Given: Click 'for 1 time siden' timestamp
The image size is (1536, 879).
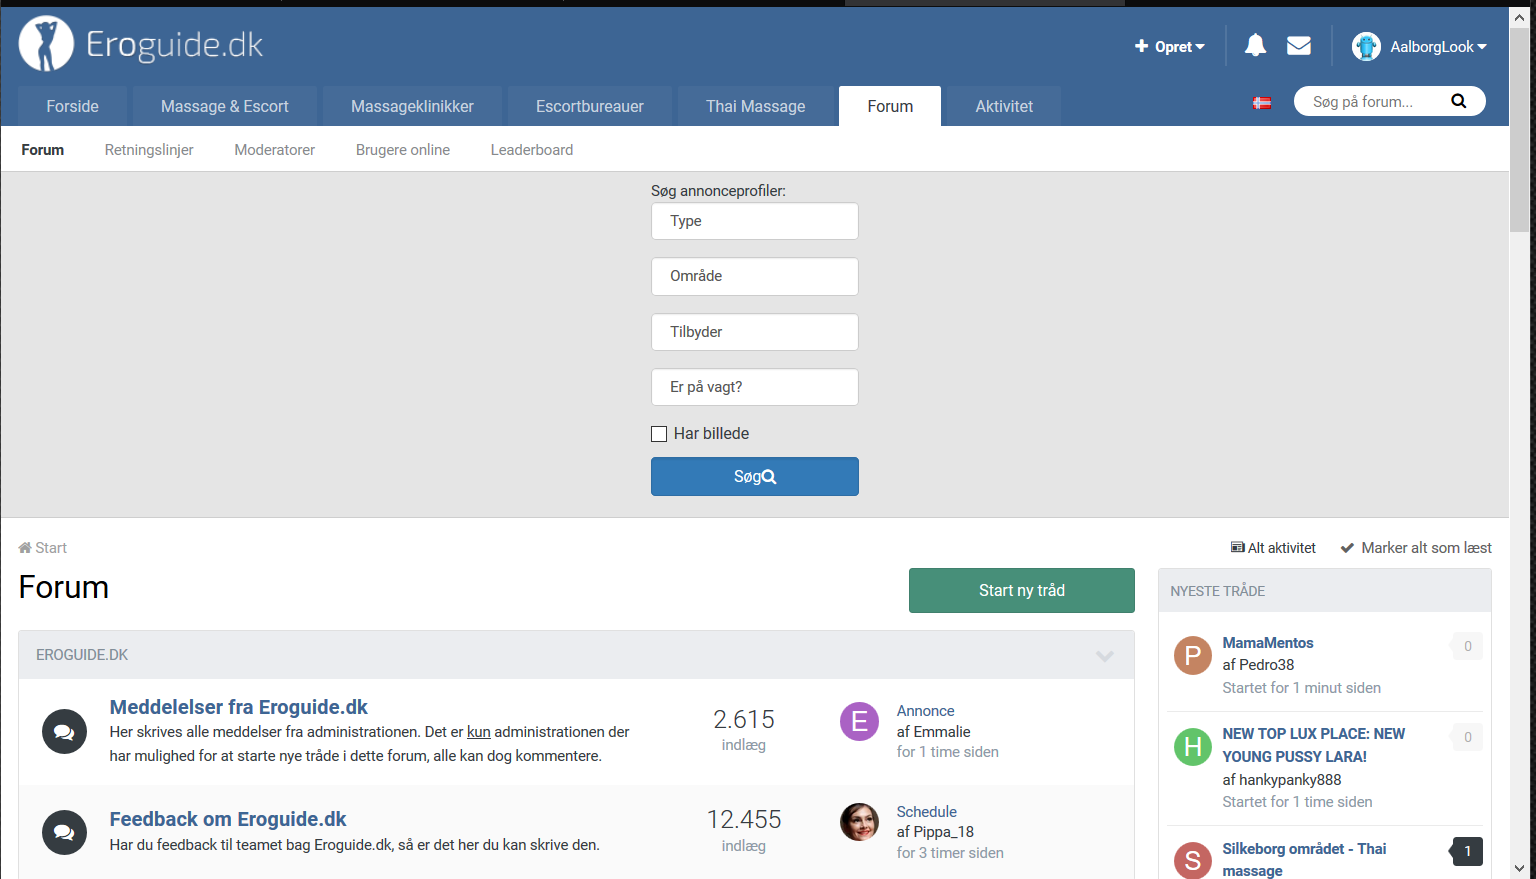Looking at the screenshot, I should point(948,752).
